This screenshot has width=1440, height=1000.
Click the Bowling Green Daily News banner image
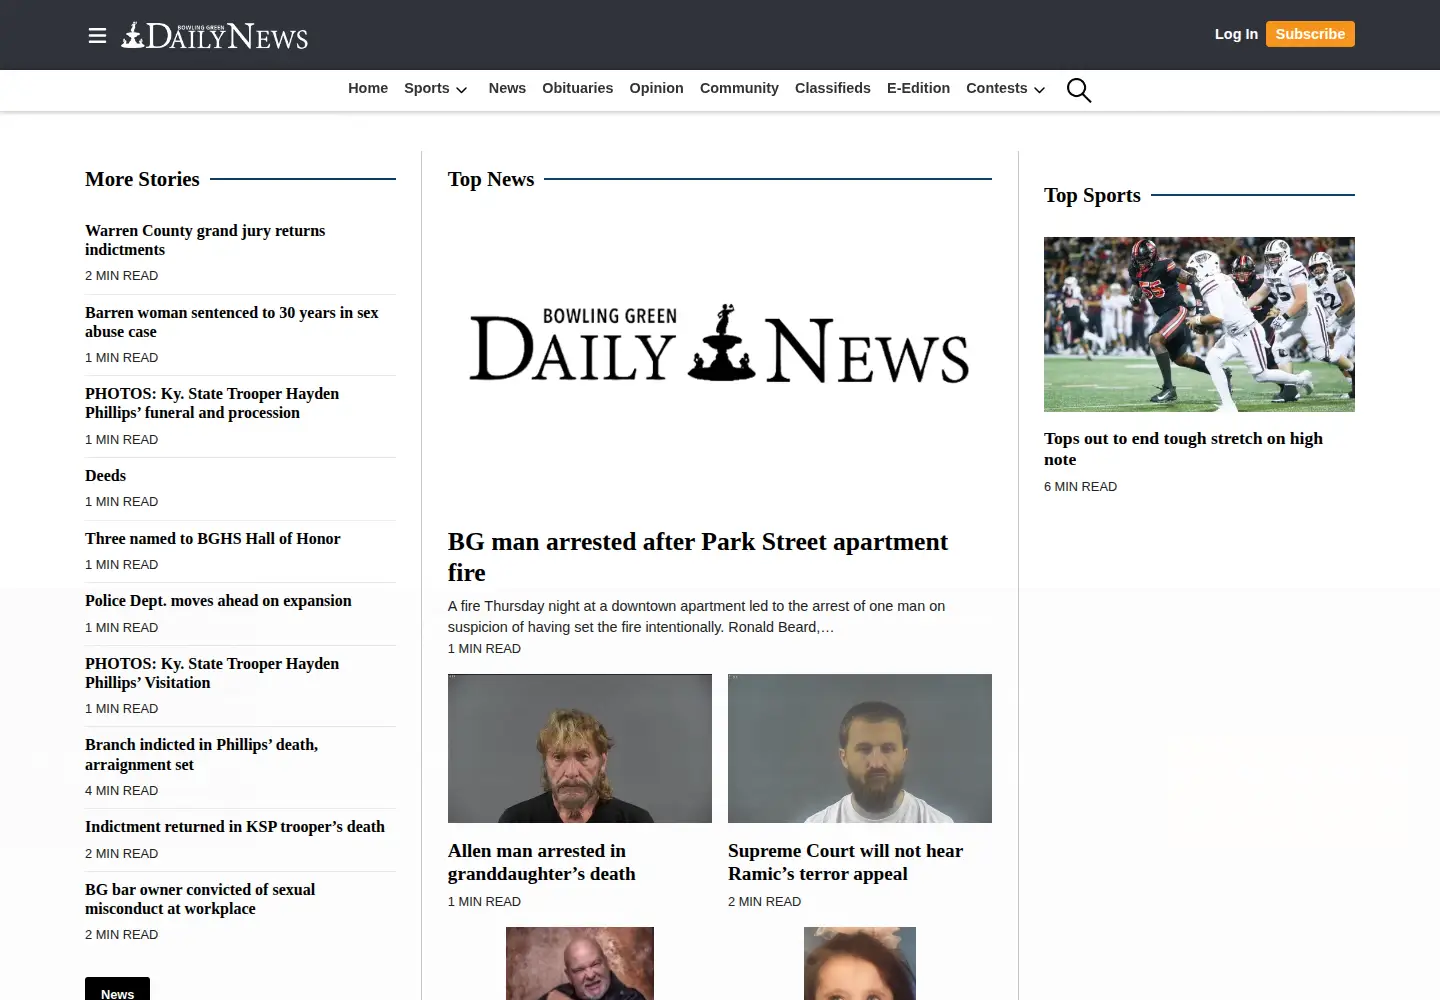[x=720, y=345]
